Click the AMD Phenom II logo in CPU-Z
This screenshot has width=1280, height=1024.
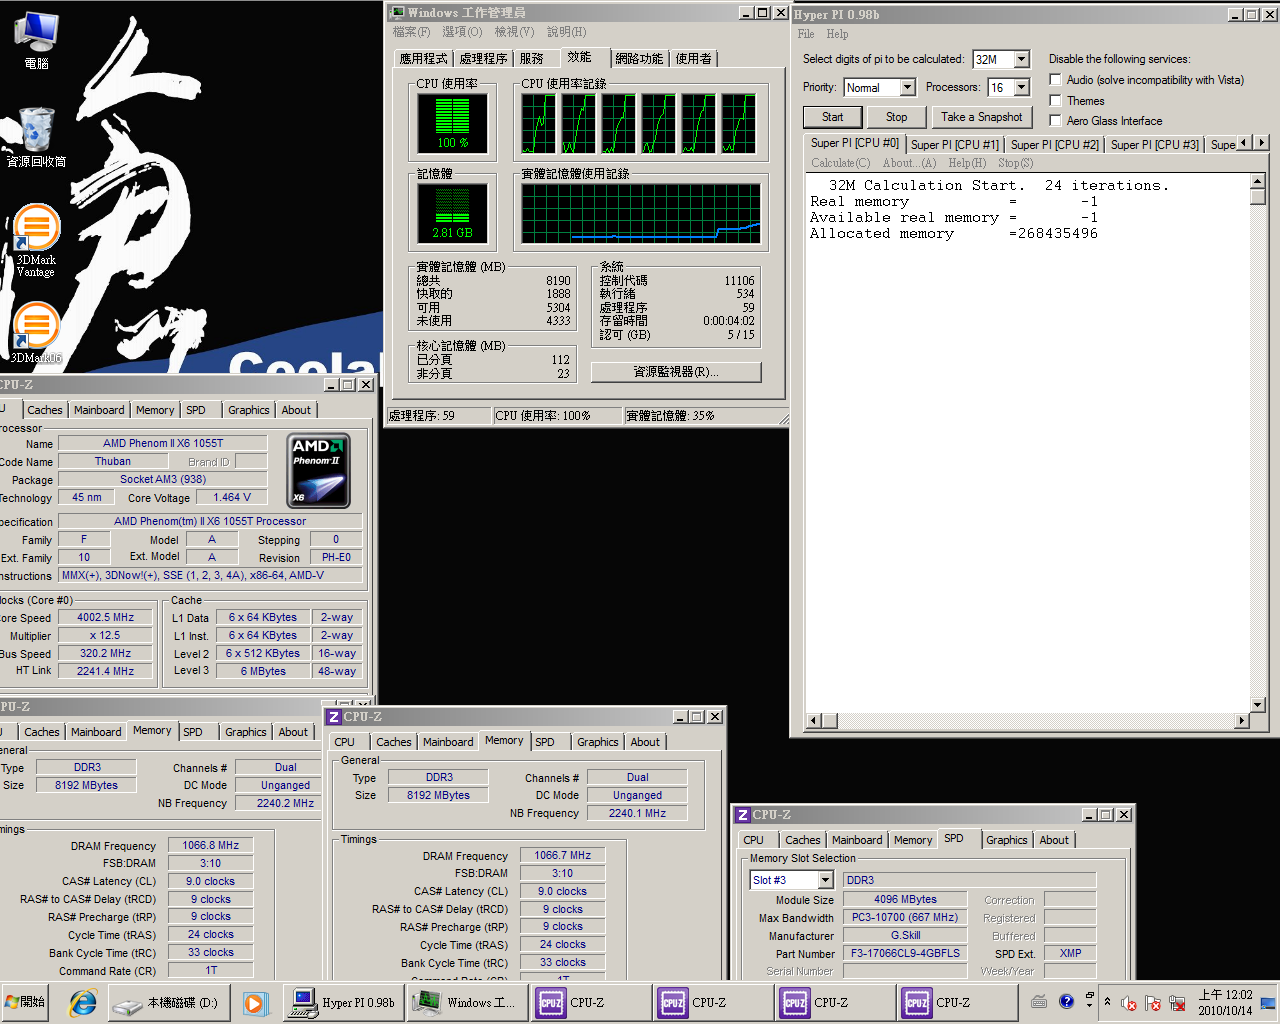pos(319,471)
